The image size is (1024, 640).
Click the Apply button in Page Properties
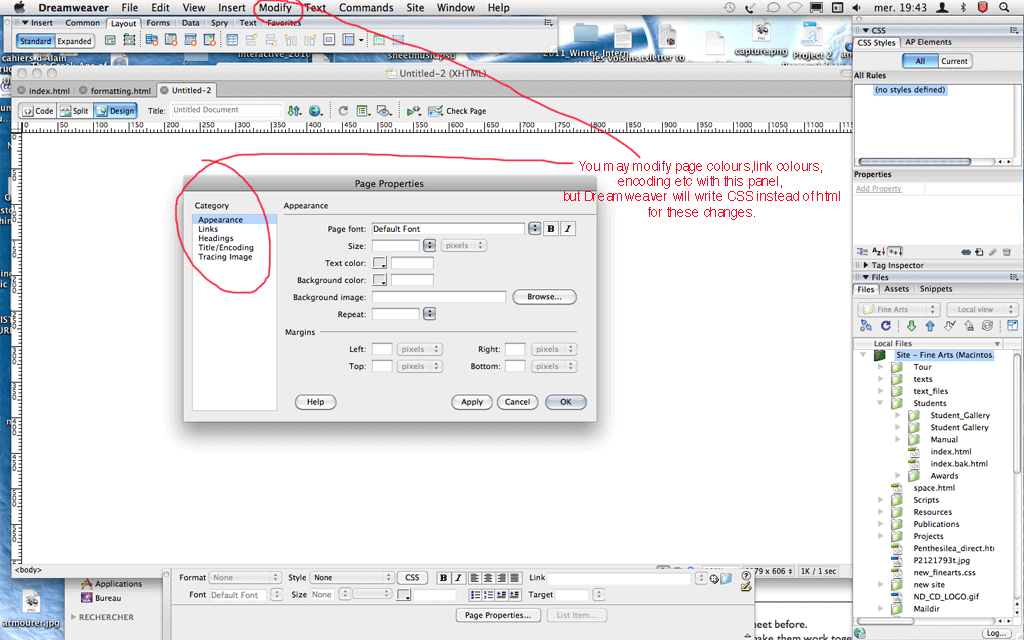pos(472,402)
